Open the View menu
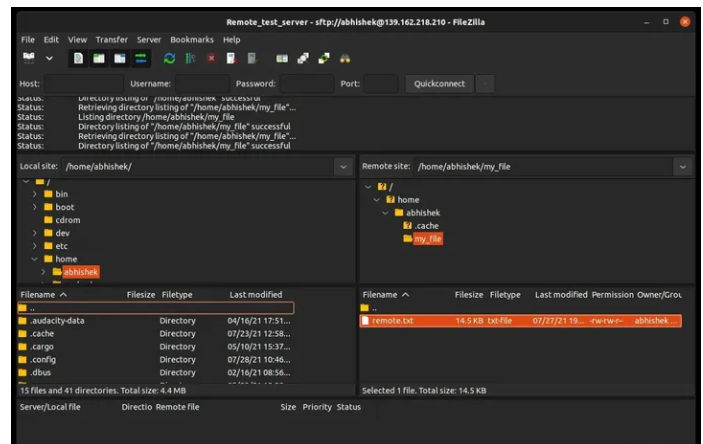 (77, 39)
